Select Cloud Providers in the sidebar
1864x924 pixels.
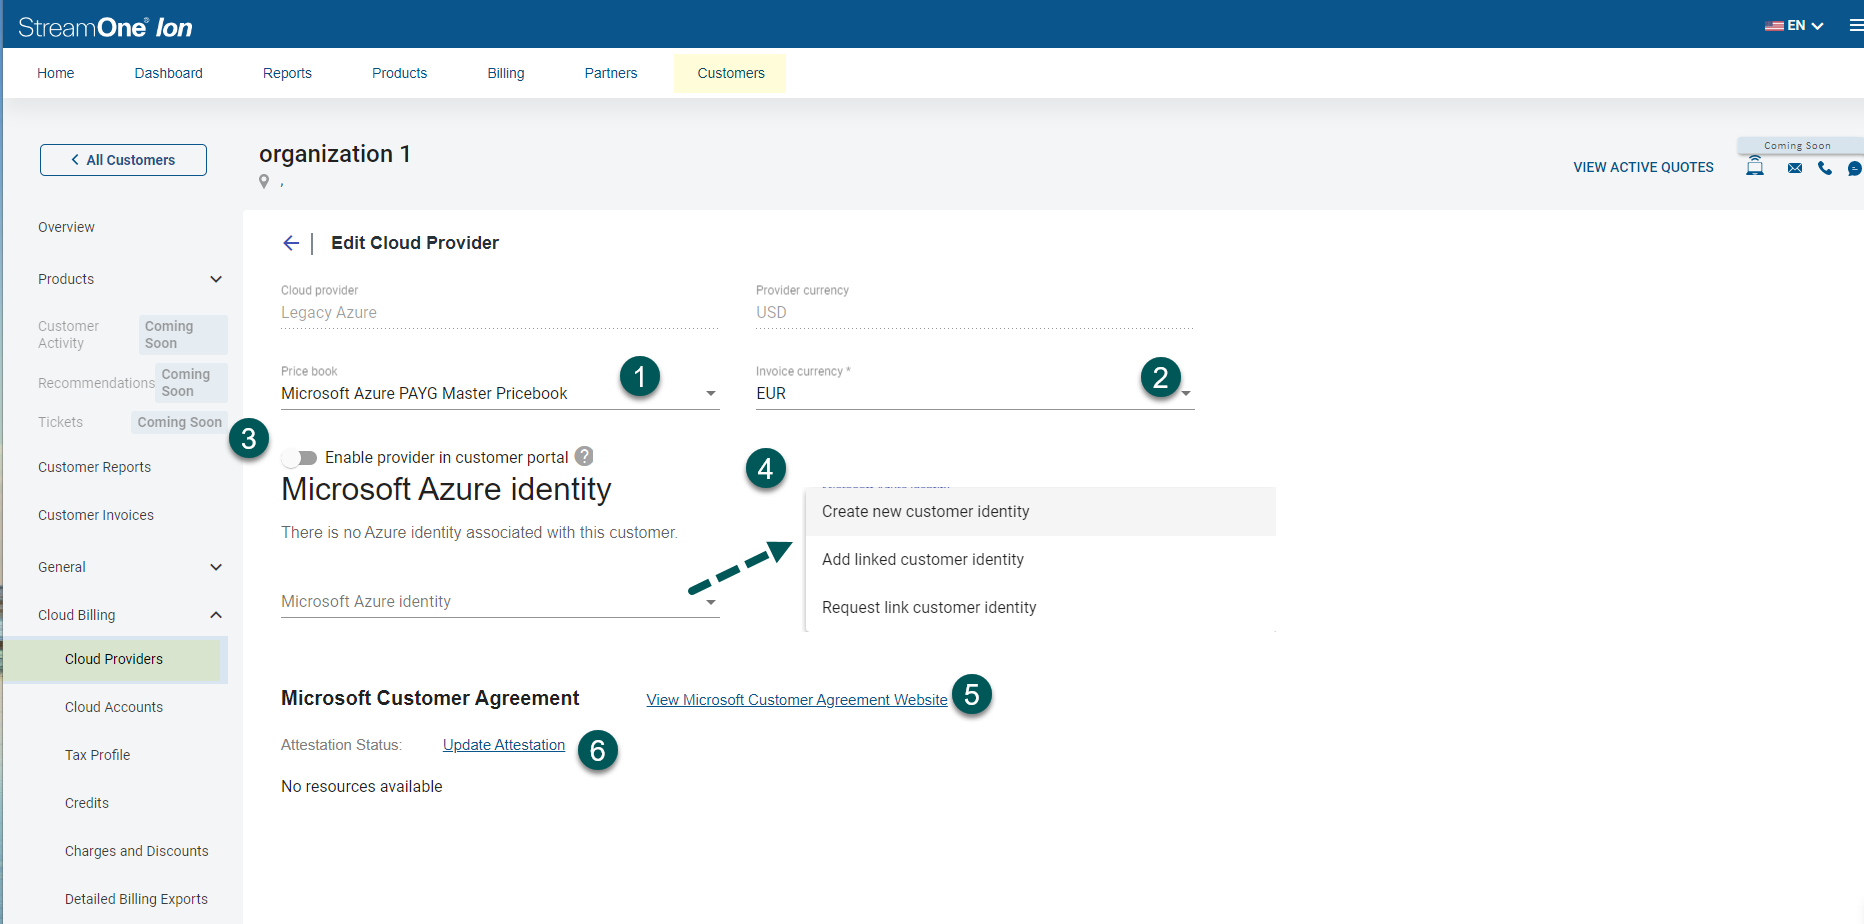click(114, 659)
